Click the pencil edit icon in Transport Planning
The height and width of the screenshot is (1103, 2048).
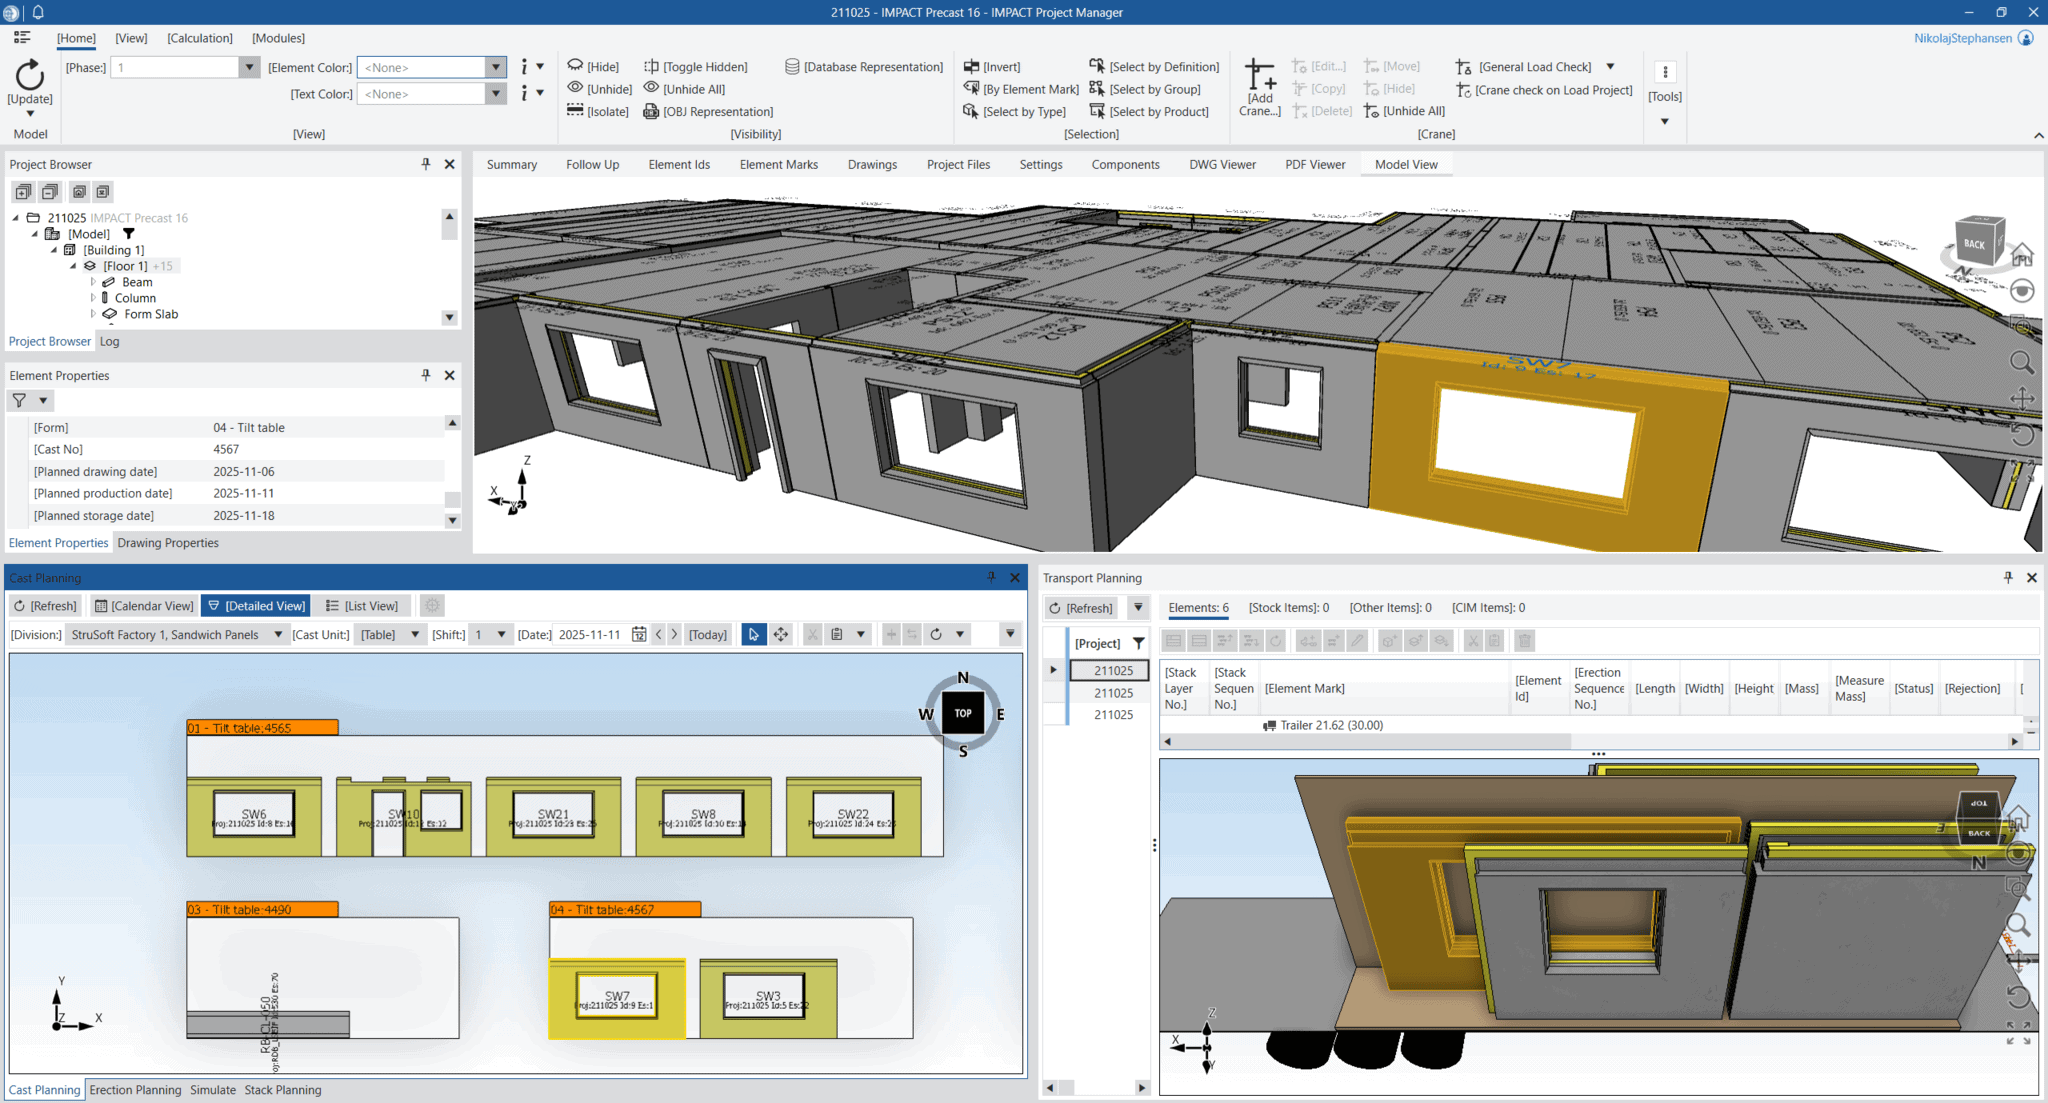[1357, 641]
